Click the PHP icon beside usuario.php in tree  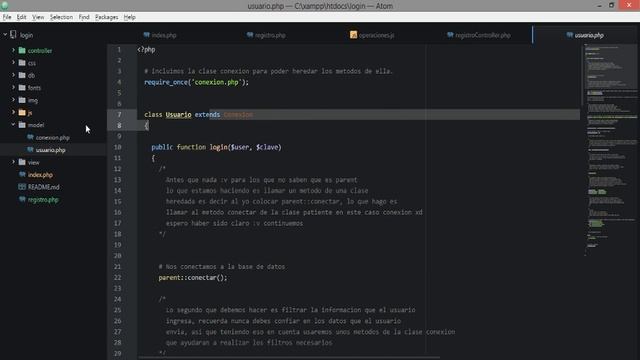point(30,150)
